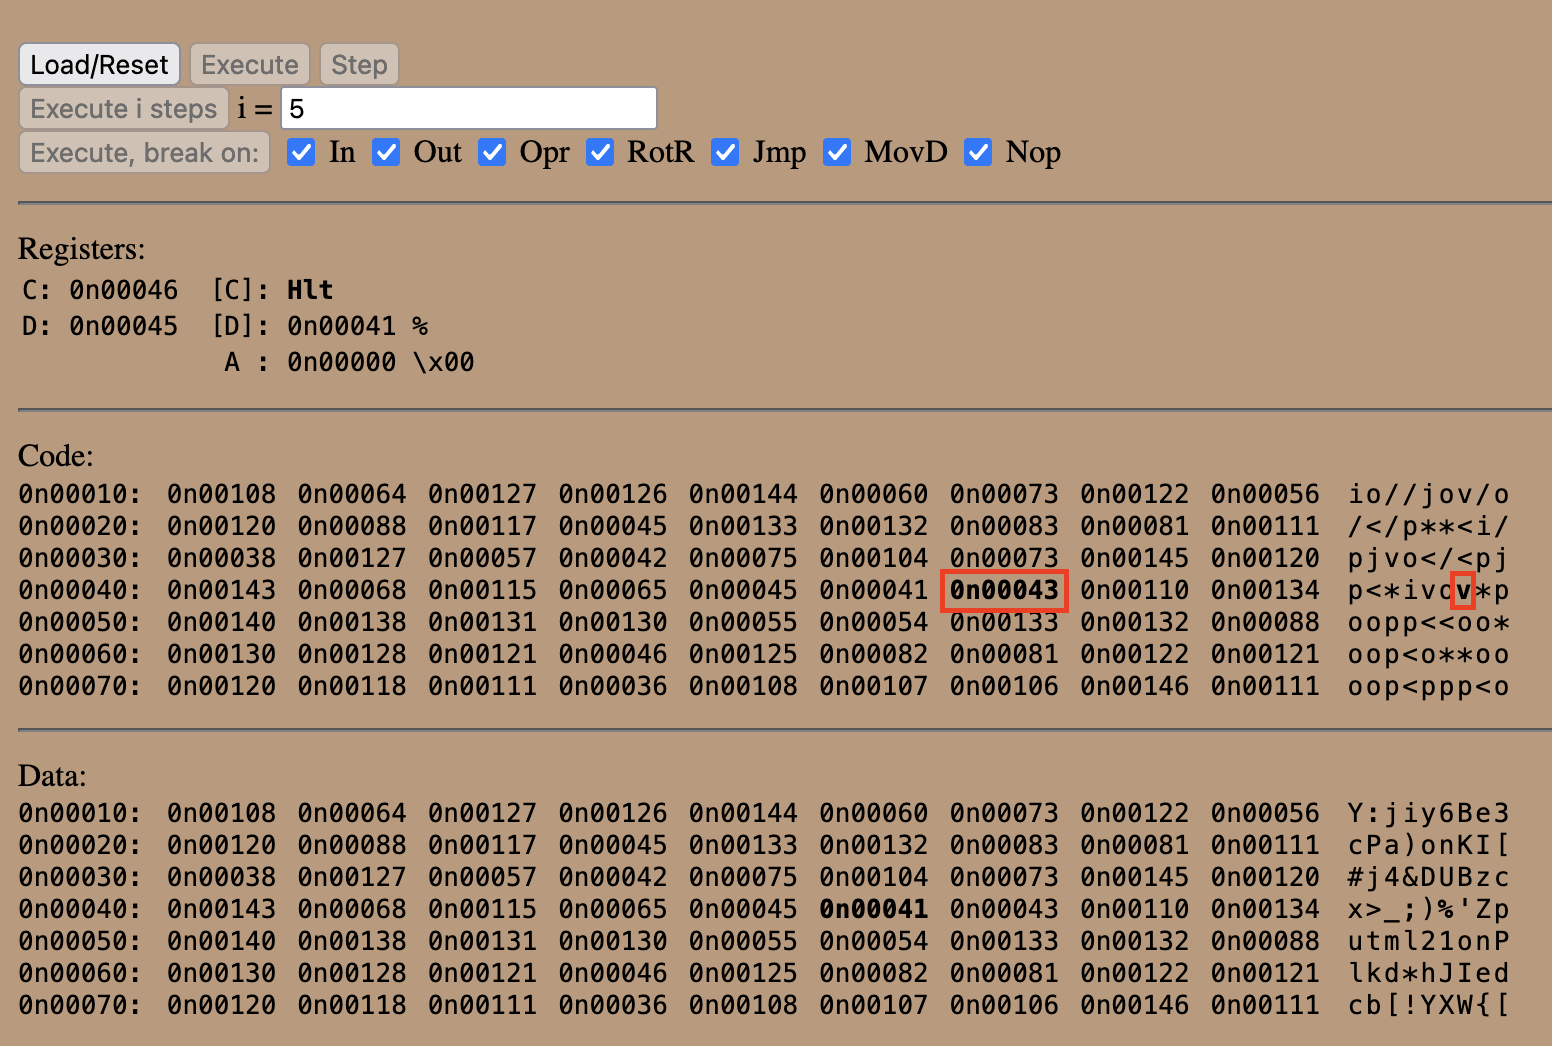This screenshot has height=1046, width=1552.
Task: Click 0n00056 in the Data section
Action: [1265, 813]
